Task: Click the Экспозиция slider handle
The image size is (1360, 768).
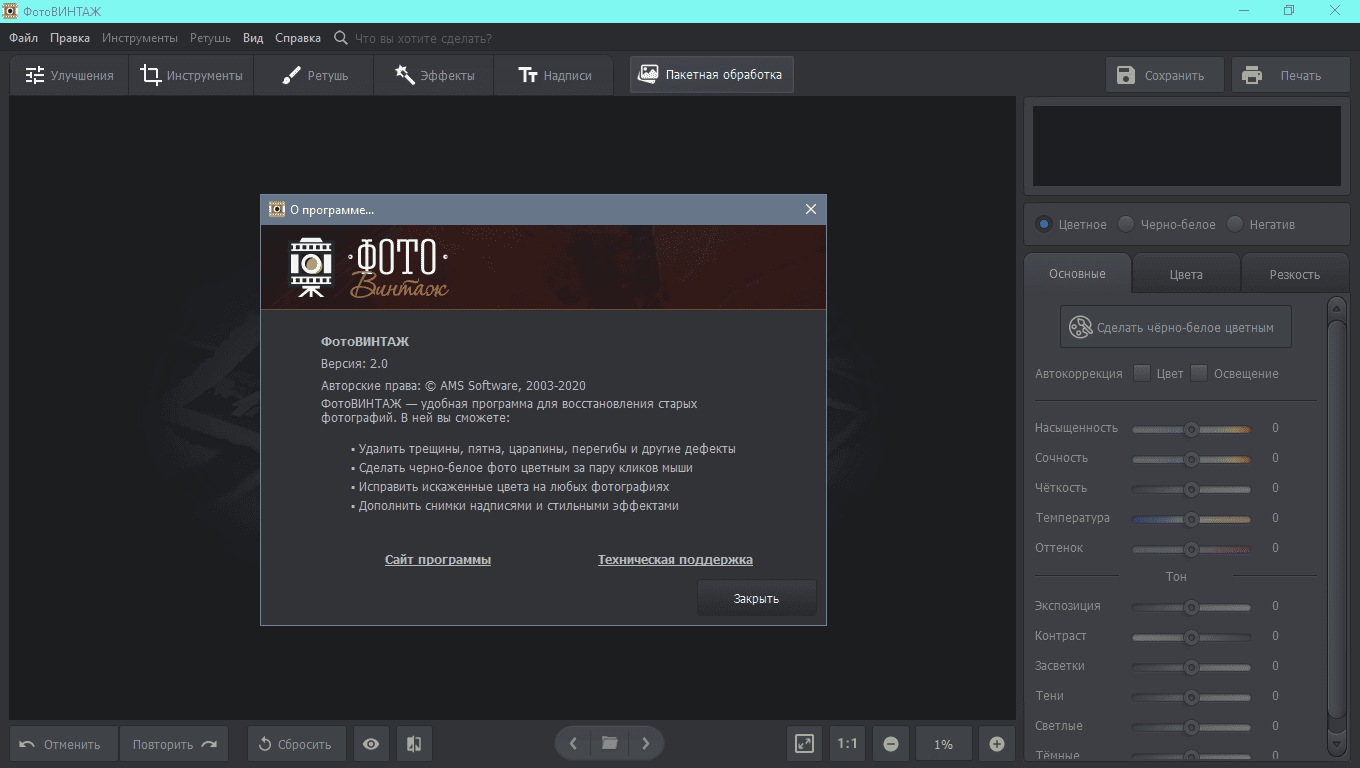Action: pyautogui.click(x=1191, y=607)
